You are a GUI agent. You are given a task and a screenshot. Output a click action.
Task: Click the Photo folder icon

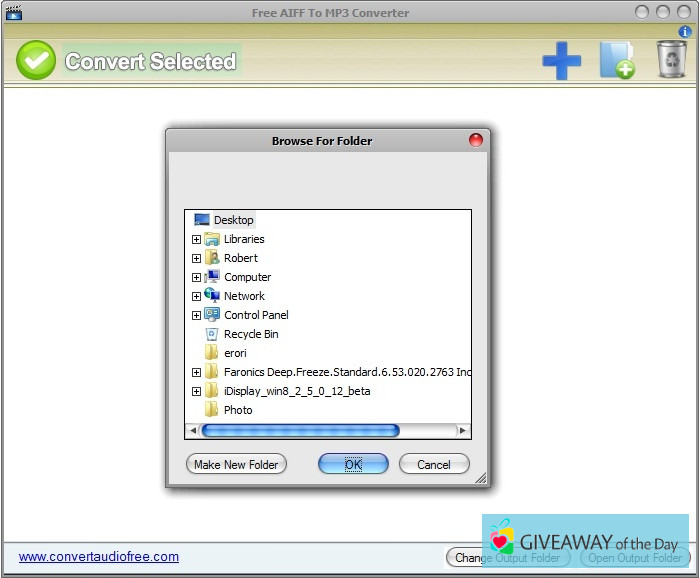click(212, 410)
